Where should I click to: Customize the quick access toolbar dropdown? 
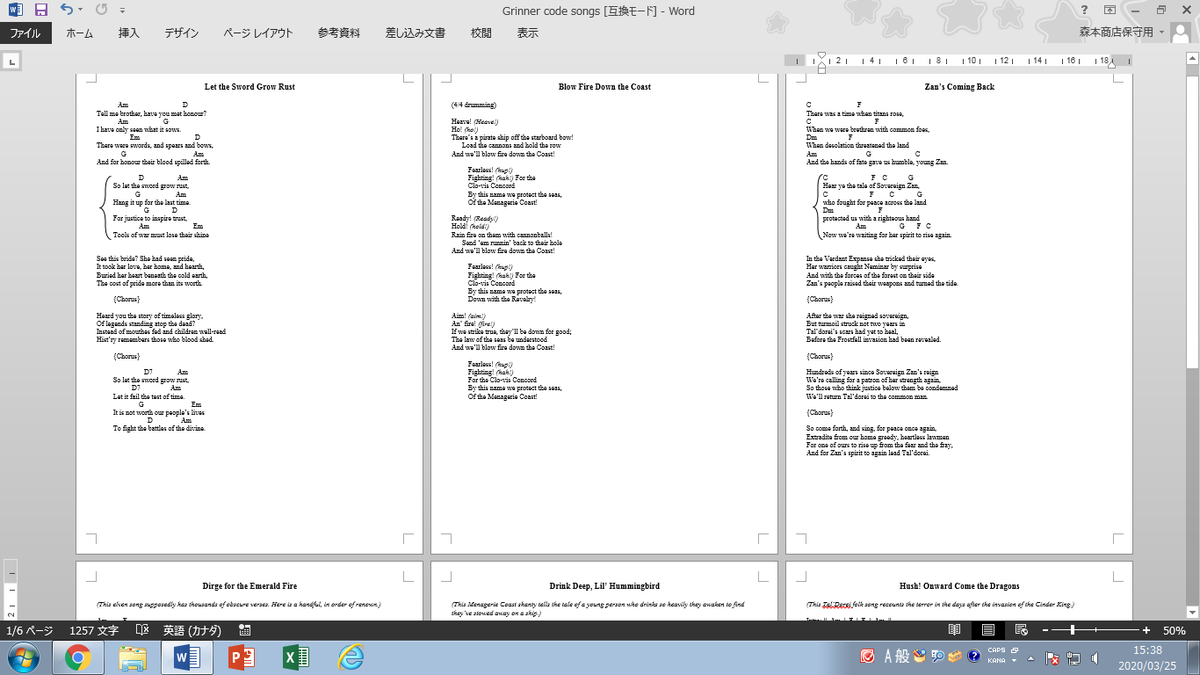click(x=121, y=12)
